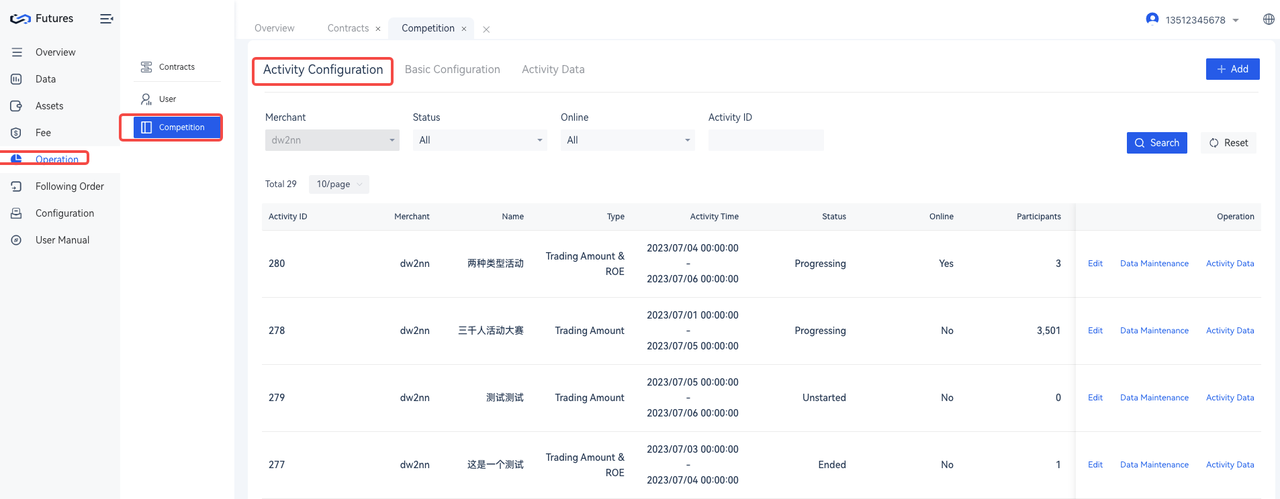Open Overview in the sidebar
The image size is (1280, 499).
click(x=55, y=52)
